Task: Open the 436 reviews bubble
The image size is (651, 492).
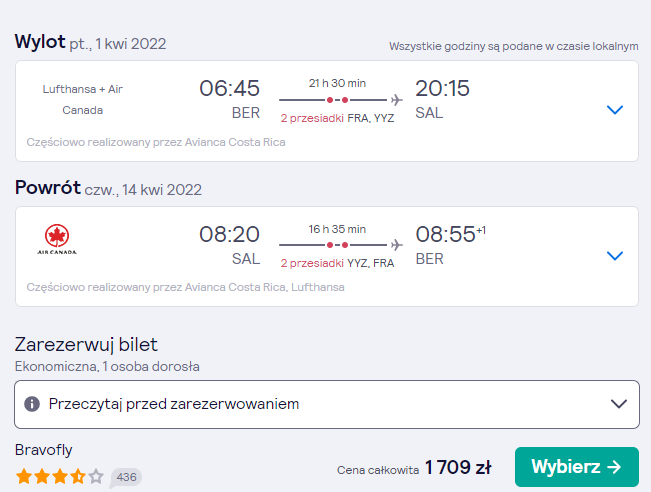Action: pos(126,477)
